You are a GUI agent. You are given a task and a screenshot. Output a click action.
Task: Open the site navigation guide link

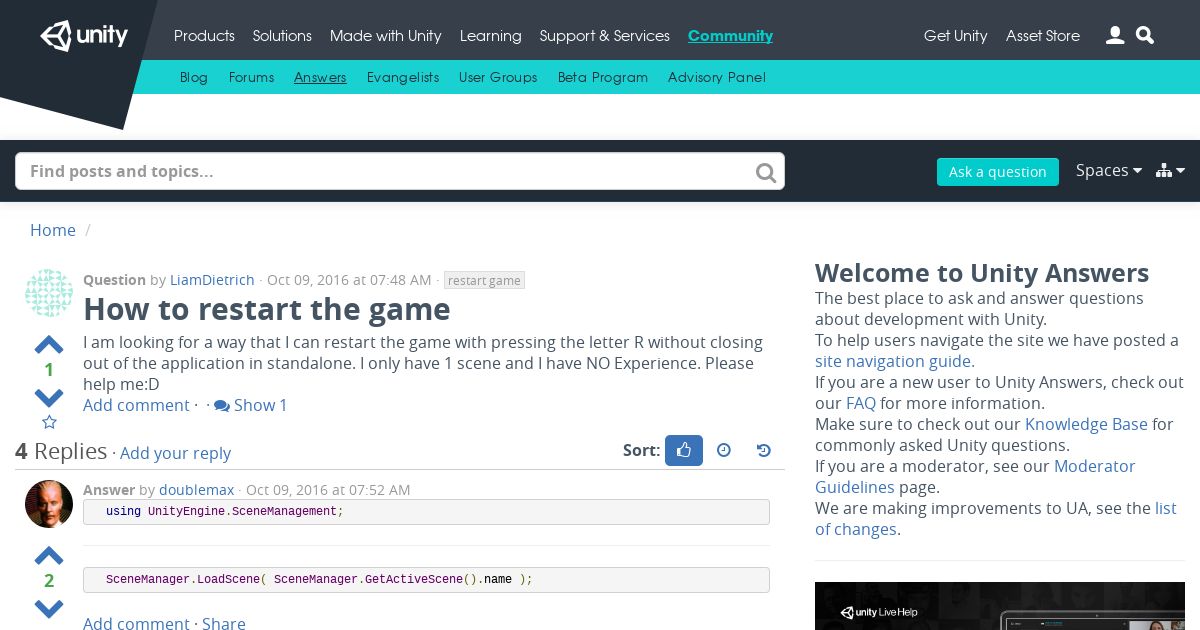pos(893,361)
